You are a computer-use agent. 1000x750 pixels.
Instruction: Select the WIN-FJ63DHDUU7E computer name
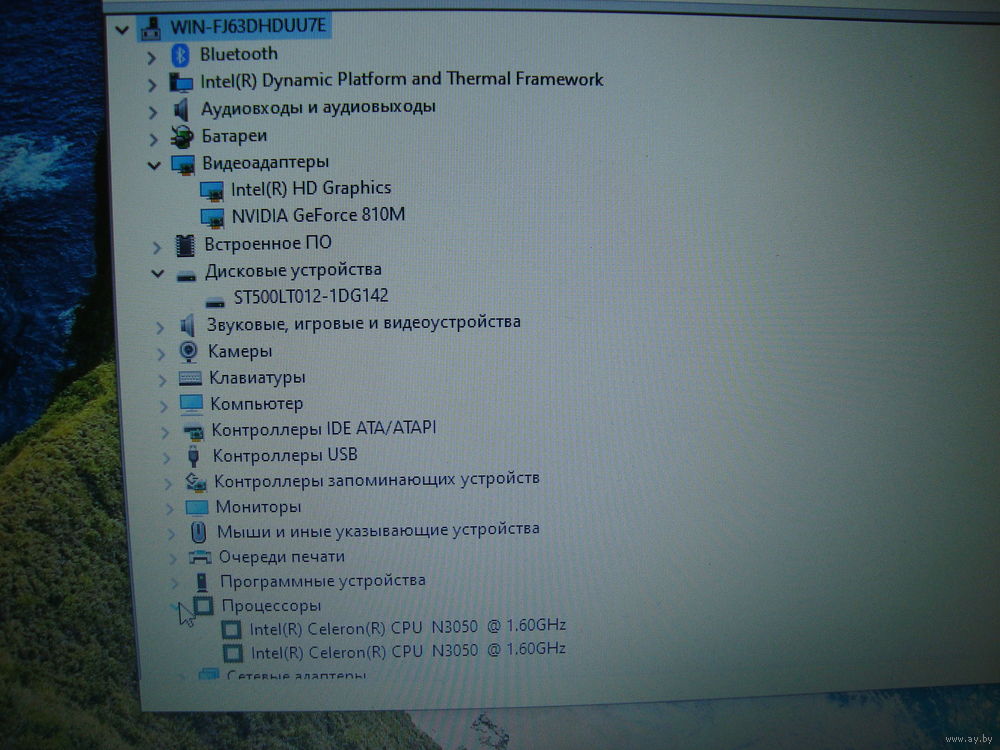(x=248, y=27)
